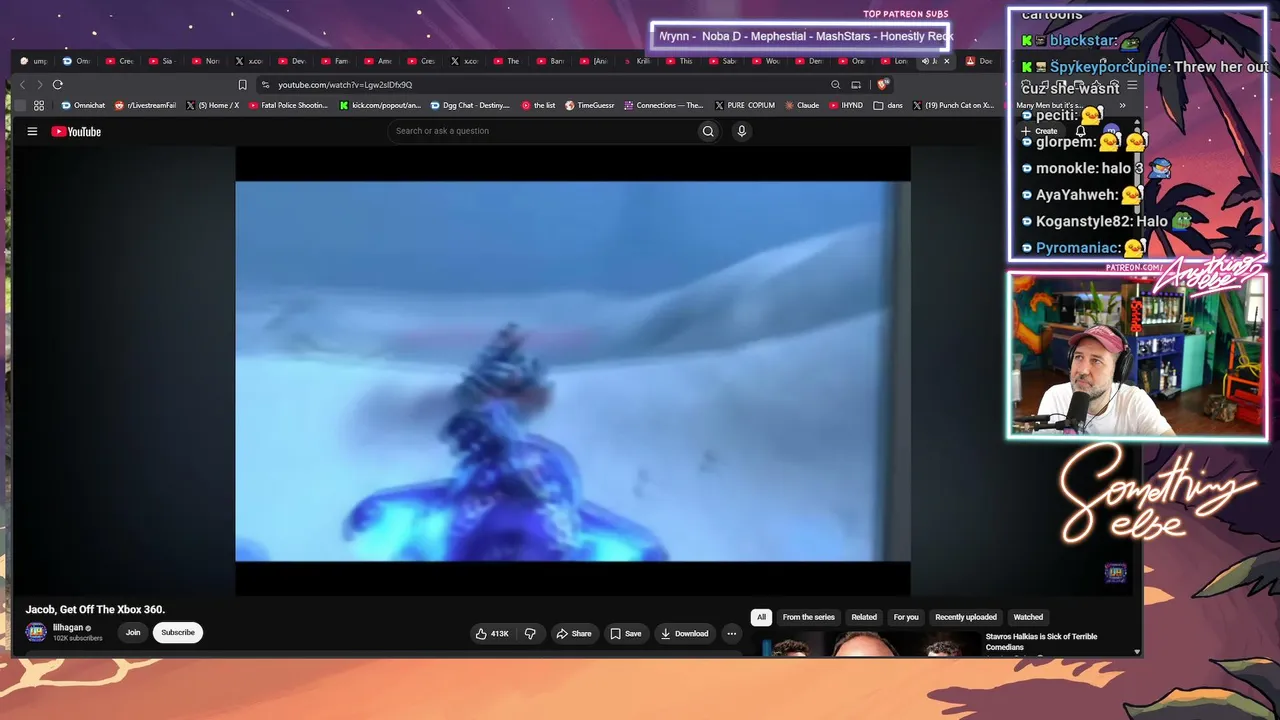This screenshot has width=1280, height=720.
Task: Open 'the list' bookmark
Action: (538, 105)
